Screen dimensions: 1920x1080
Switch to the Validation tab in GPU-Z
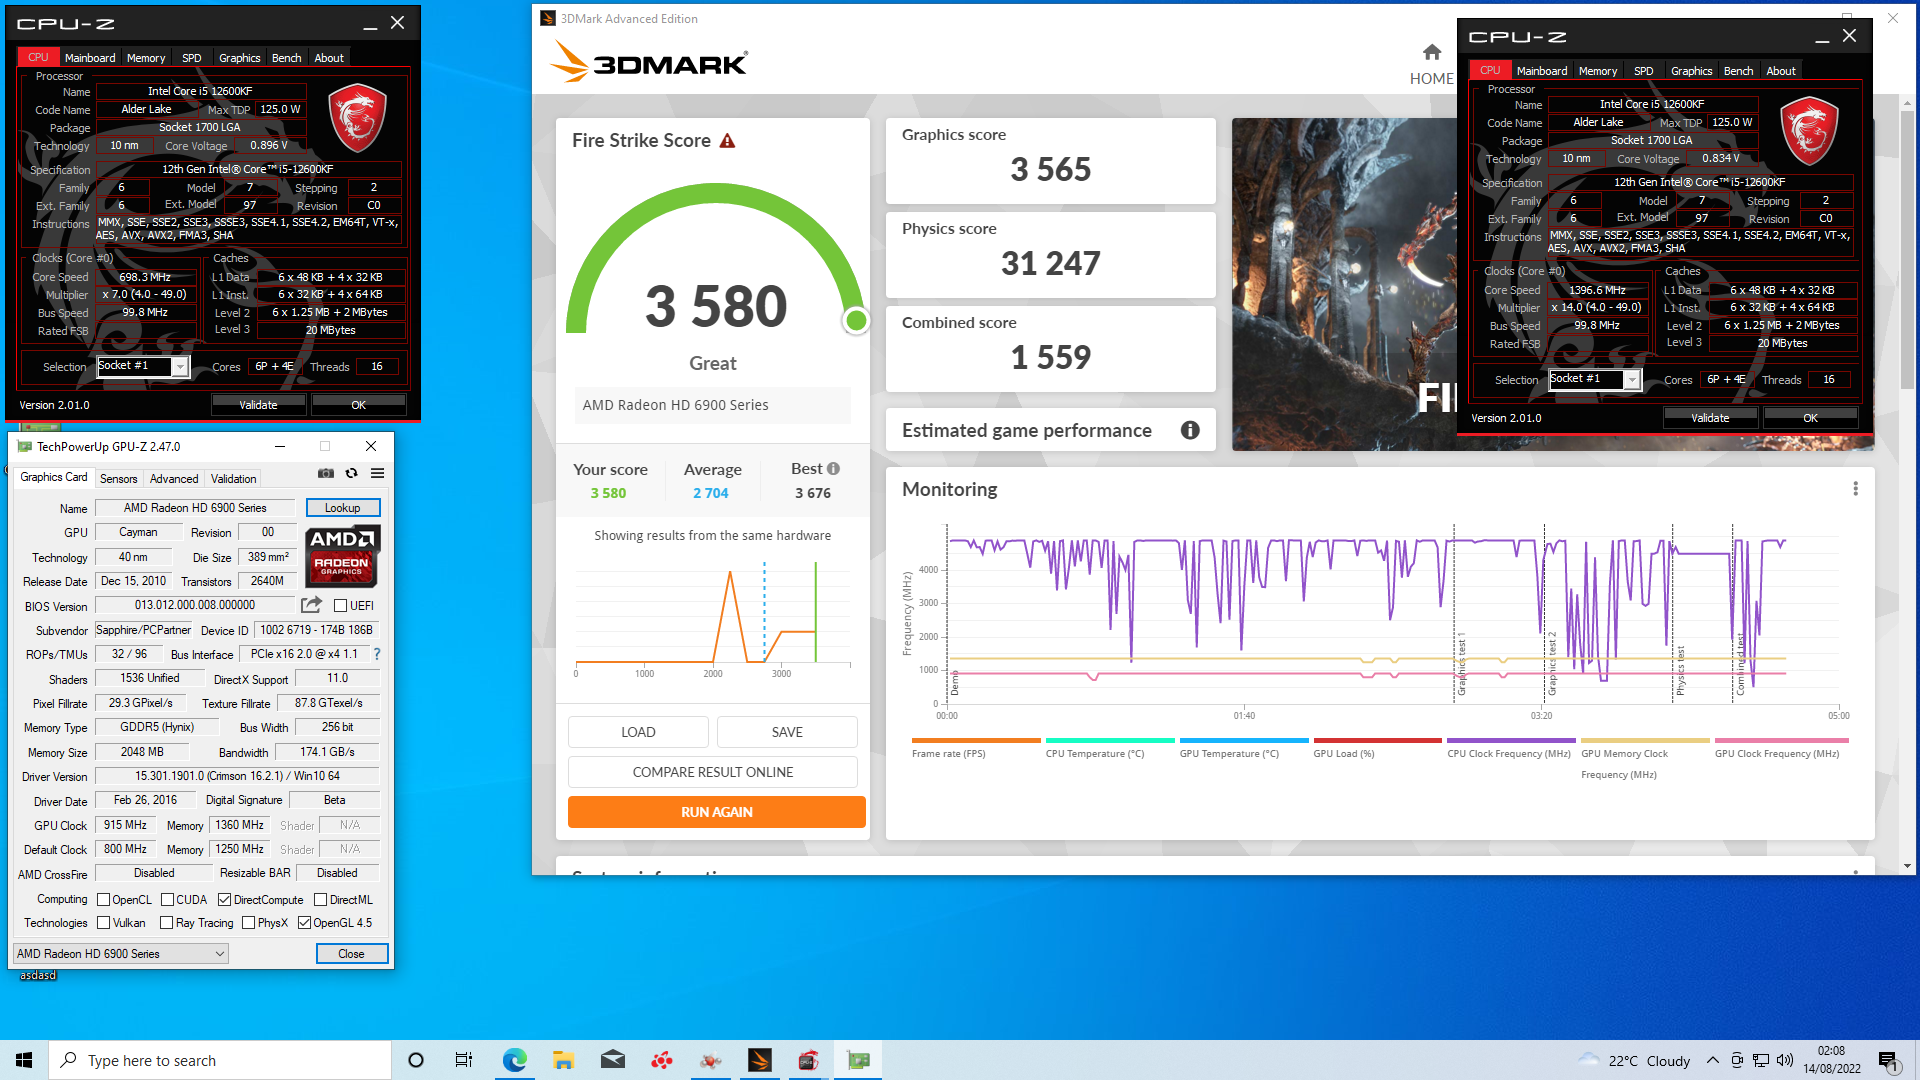233,479
